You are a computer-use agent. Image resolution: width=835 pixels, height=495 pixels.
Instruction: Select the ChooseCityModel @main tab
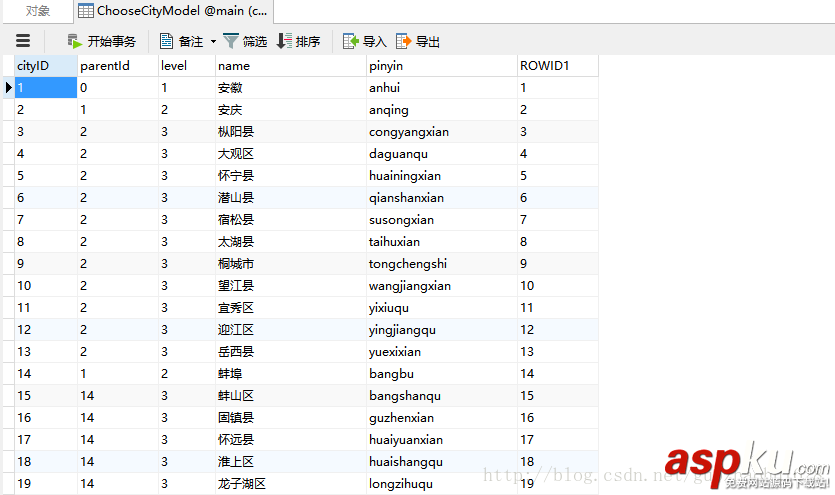point(173,11)
